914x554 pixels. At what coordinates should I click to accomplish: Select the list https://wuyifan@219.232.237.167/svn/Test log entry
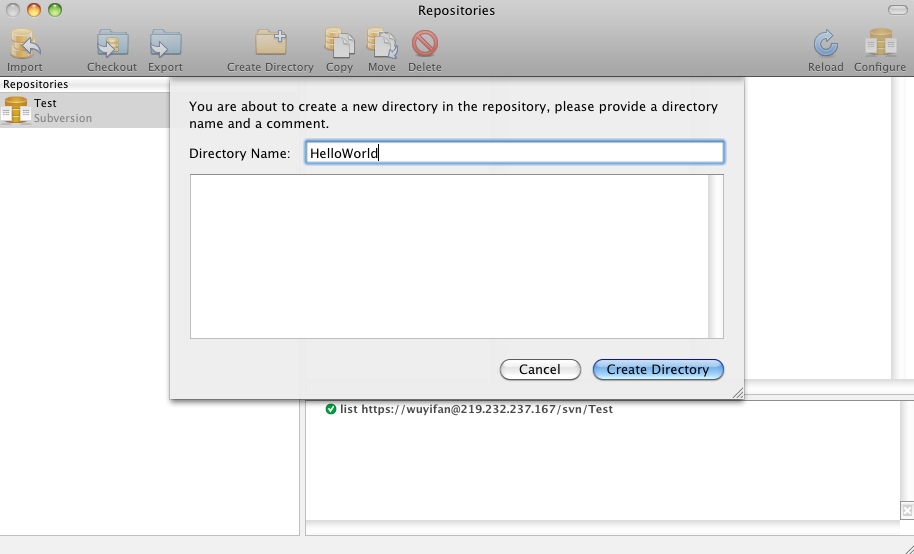(x=476, y=409)
